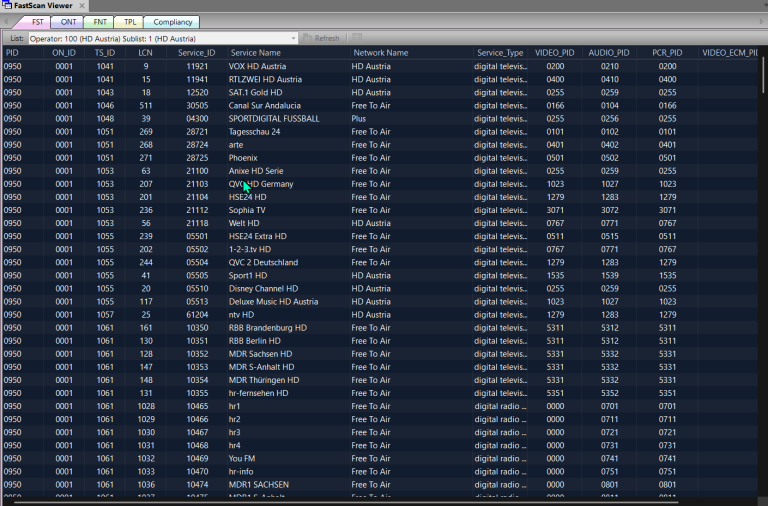Click the Refresh button

point(321,38)
